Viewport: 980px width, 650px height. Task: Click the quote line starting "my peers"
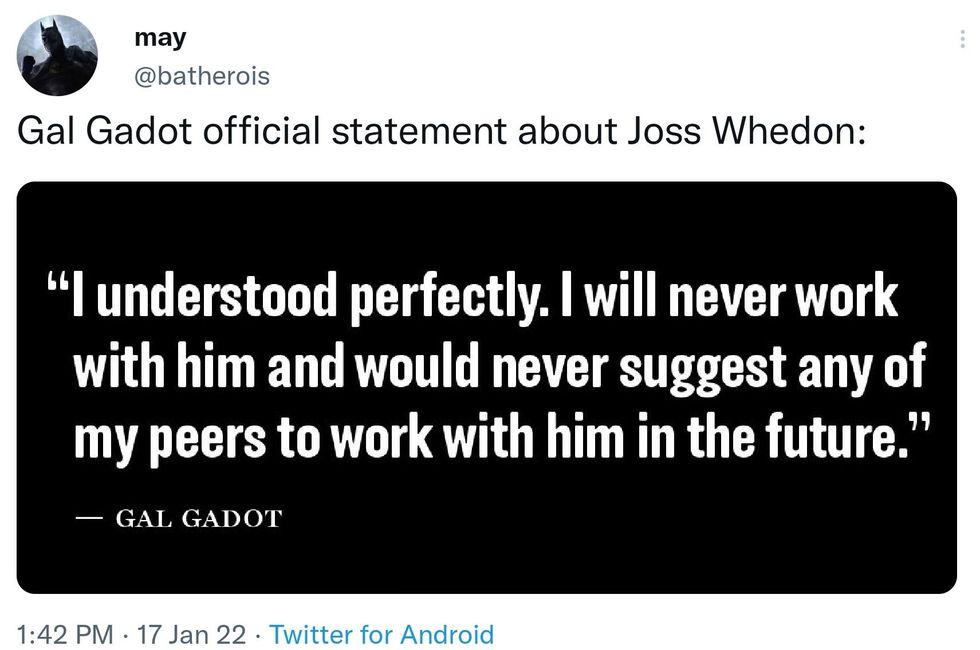495,437
